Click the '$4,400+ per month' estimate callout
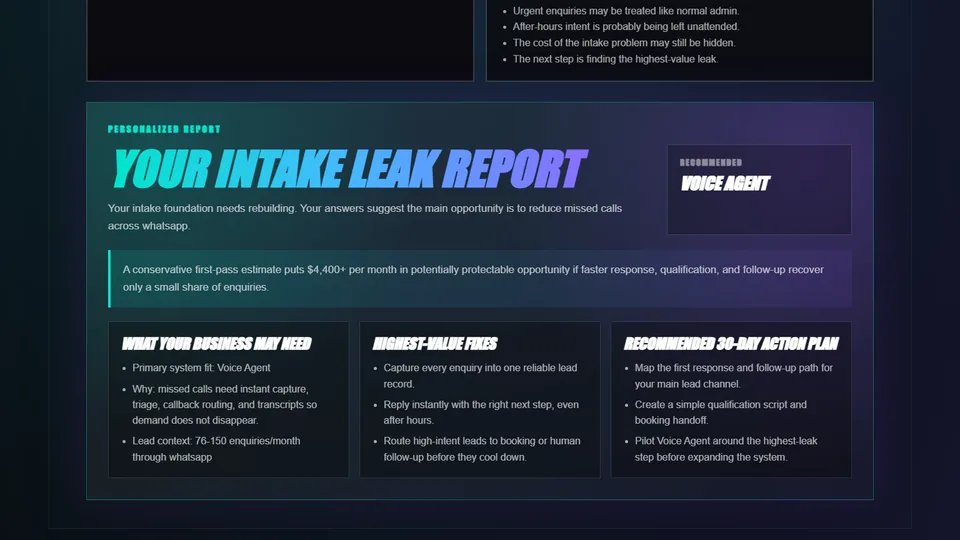Image resolution: width=960 pixels, height=540 pixels. [x=480, y=278]
